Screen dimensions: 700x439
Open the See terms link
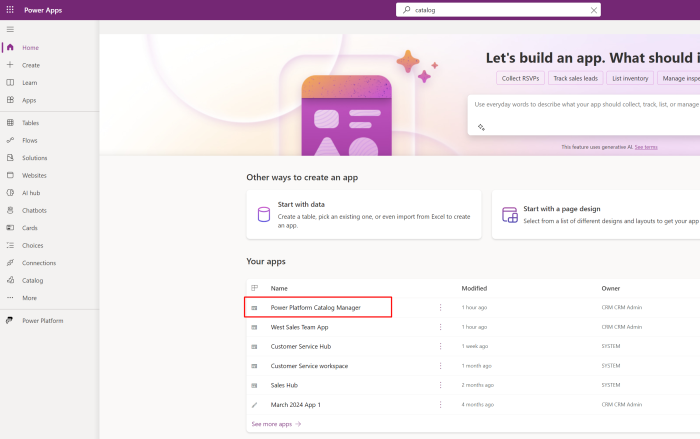point(646,147)
